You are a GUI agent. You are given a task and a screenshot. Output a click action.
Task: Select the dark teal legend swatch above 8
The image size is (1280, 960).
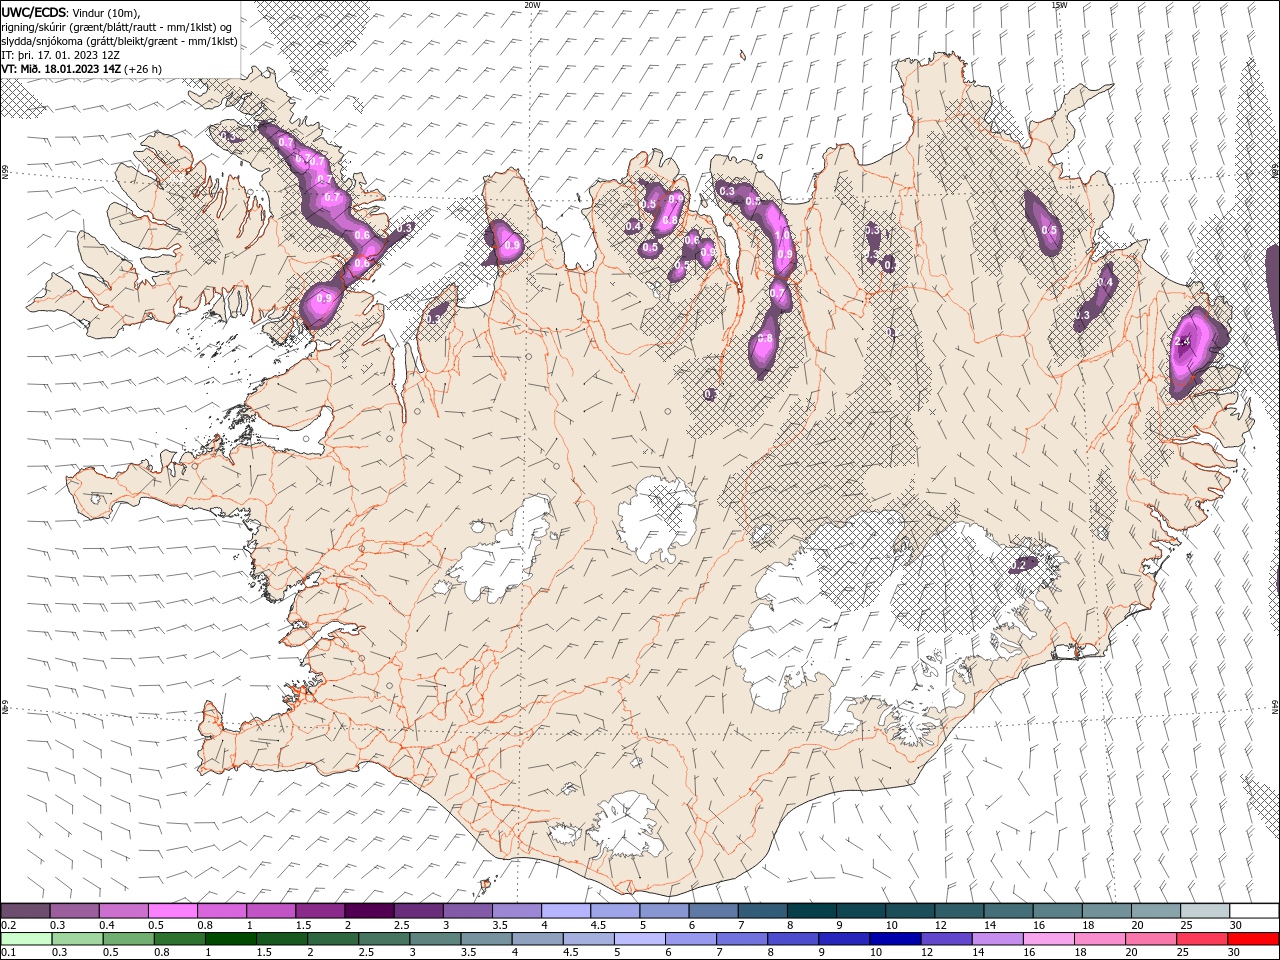pos(813,910)
